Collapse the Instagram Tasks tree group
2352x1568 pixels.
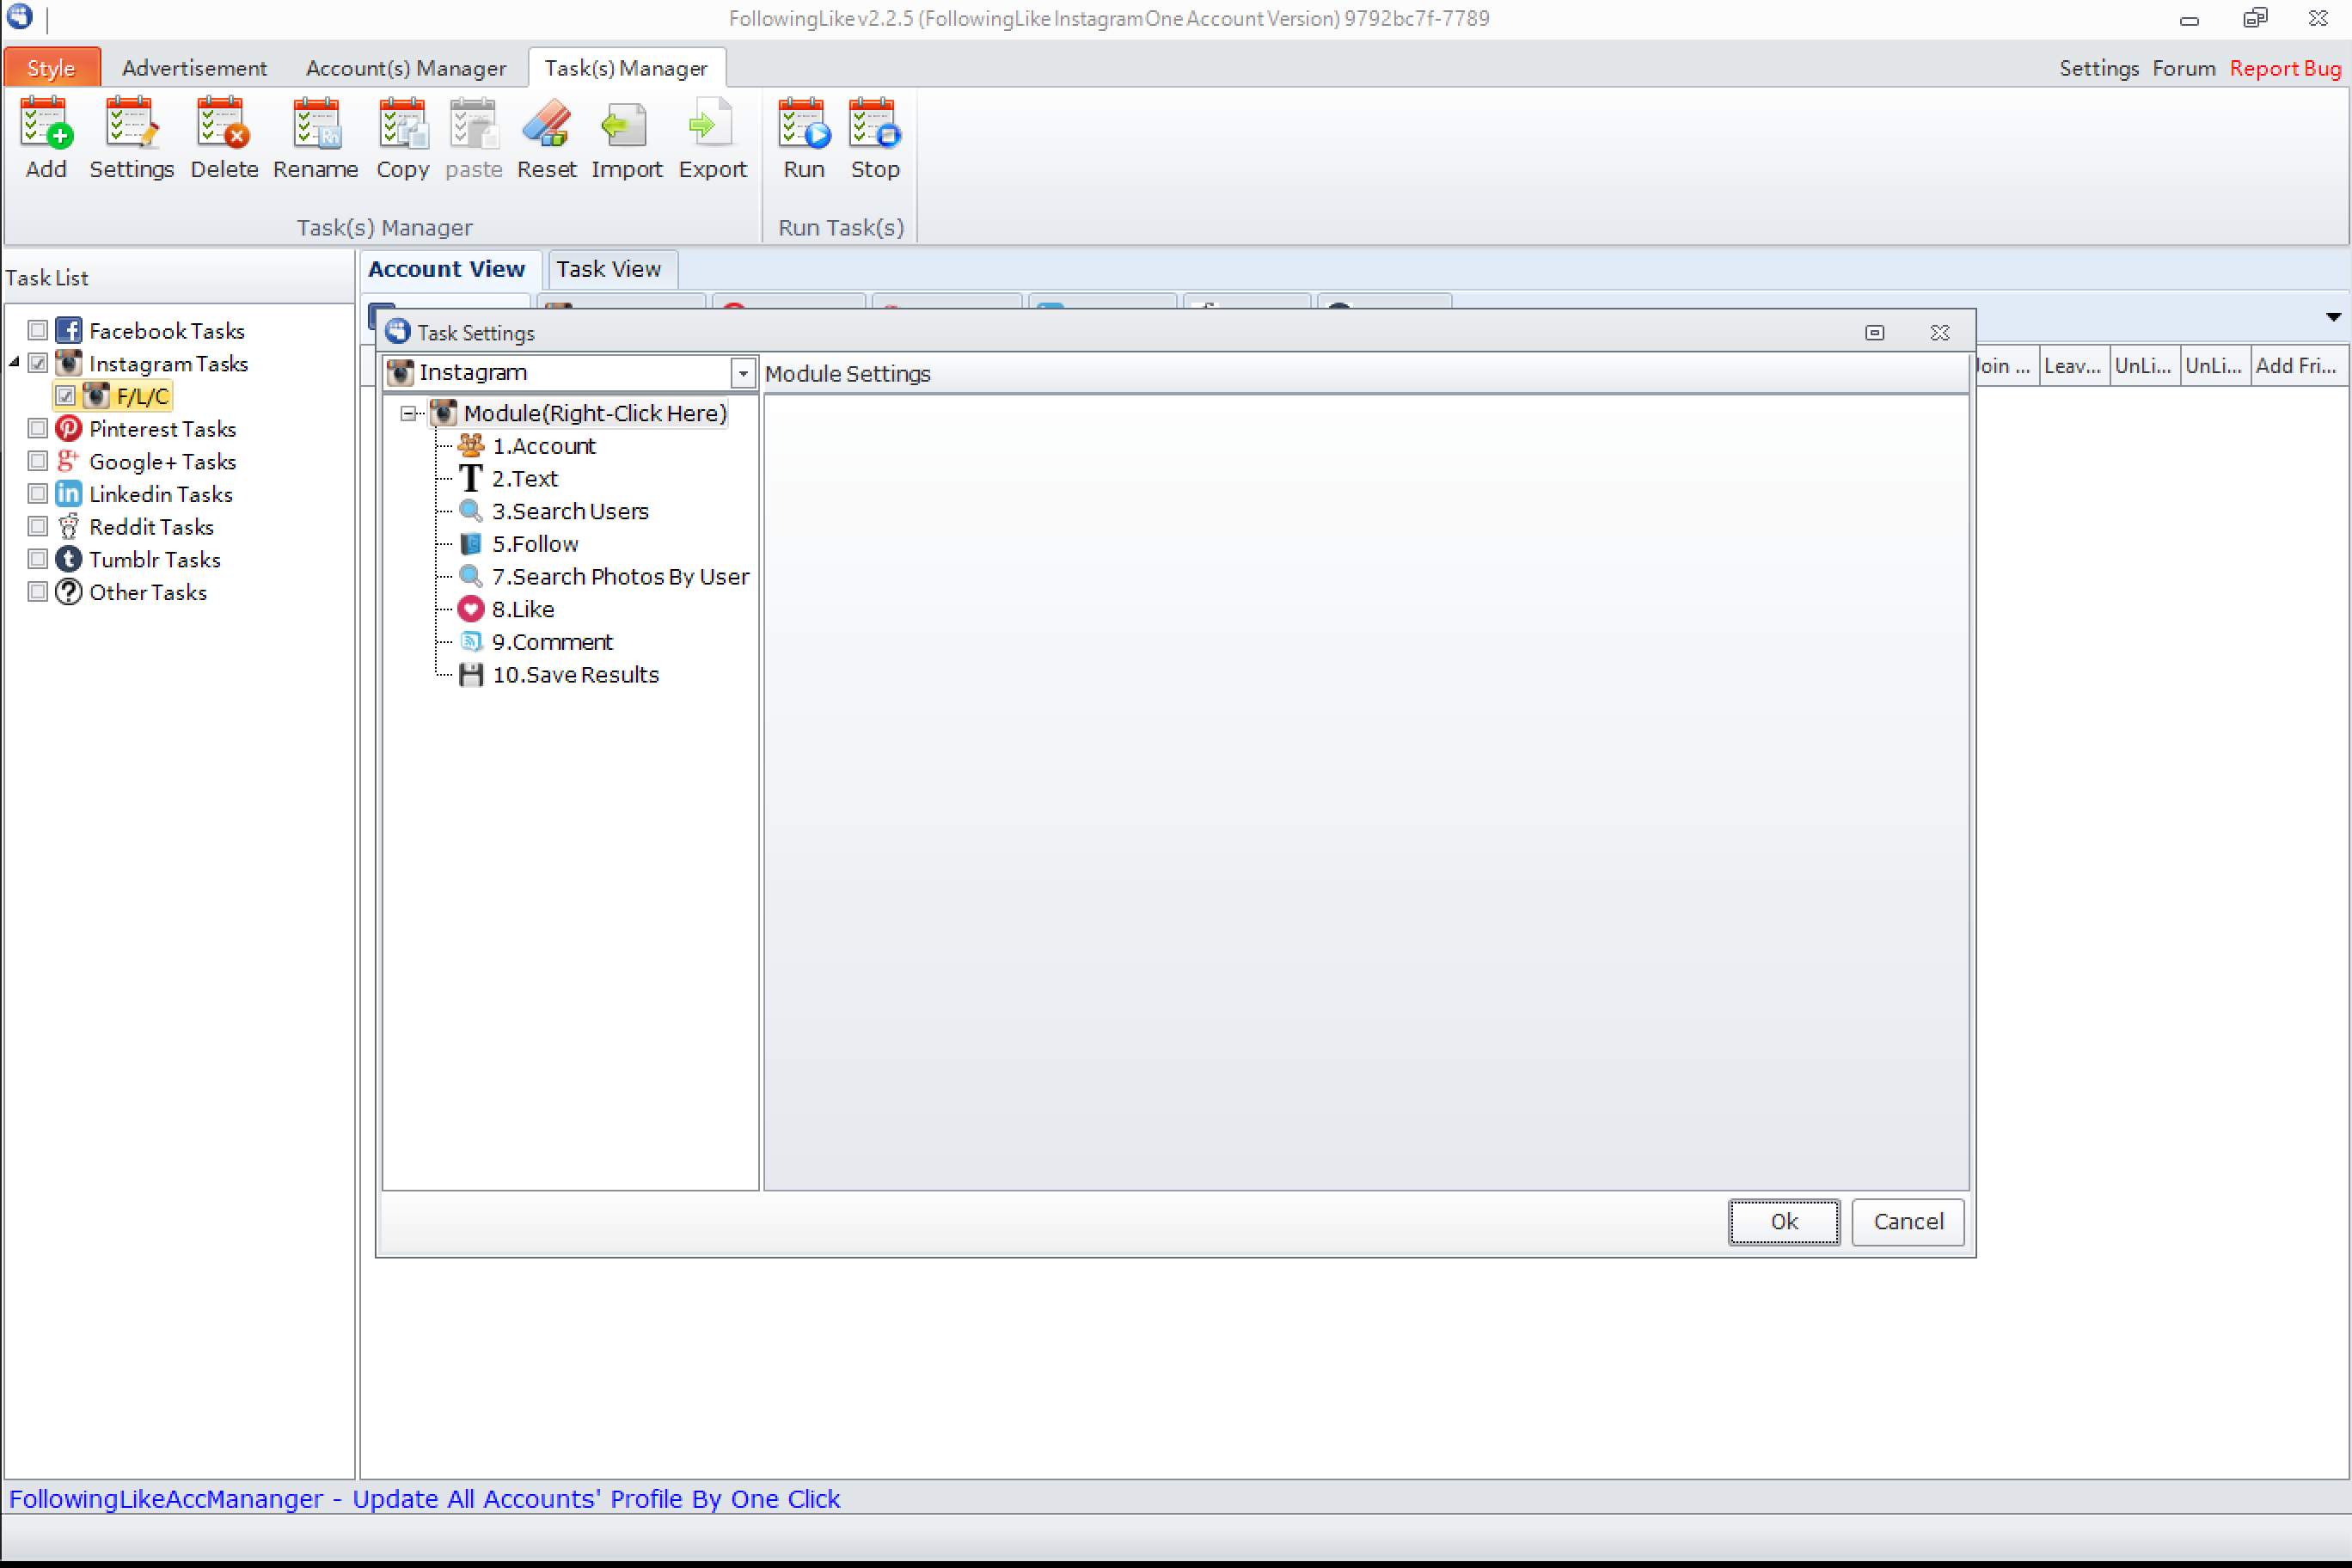tap(14, 363)
